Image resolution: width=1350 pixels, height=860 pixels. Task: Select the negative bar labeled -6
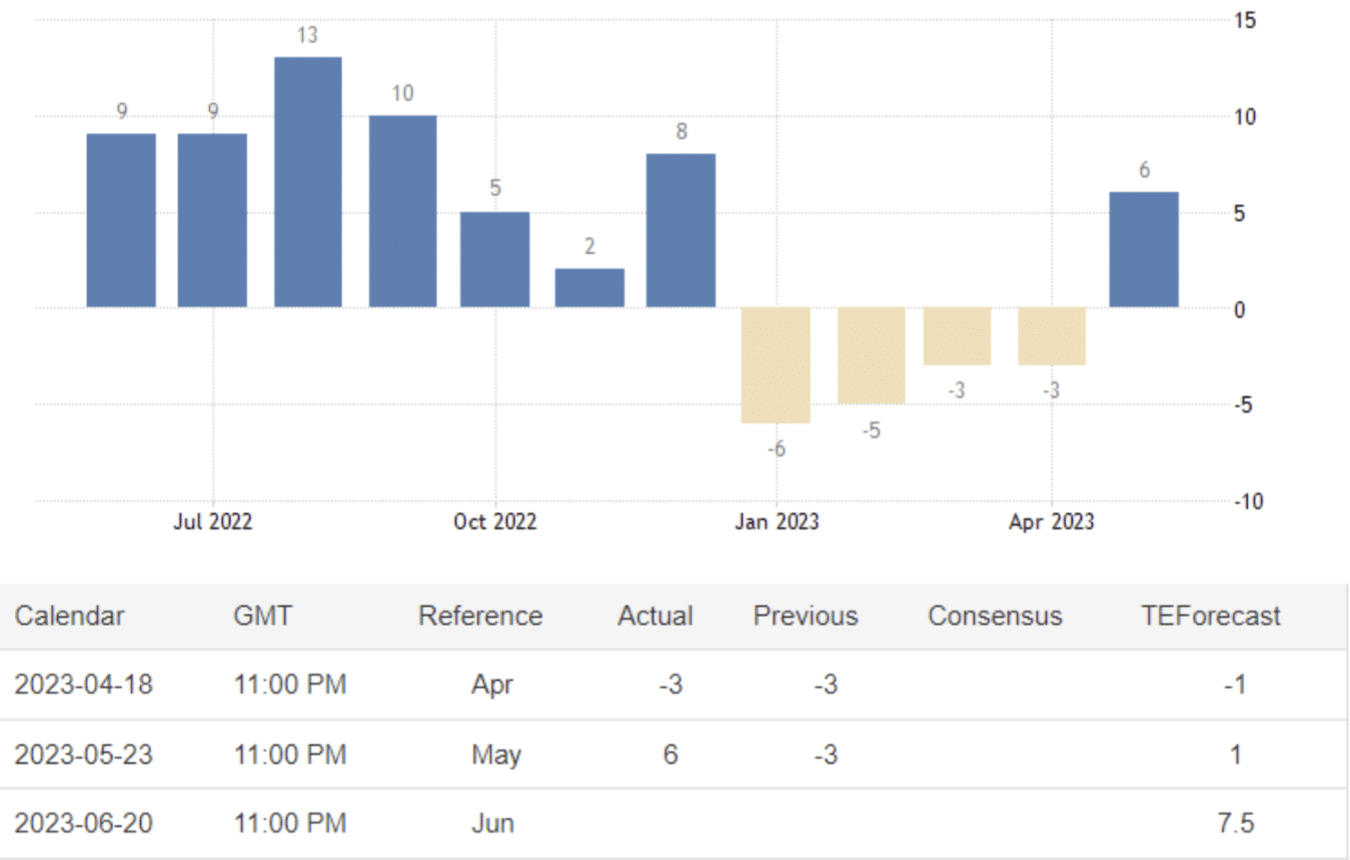[775, 365]
